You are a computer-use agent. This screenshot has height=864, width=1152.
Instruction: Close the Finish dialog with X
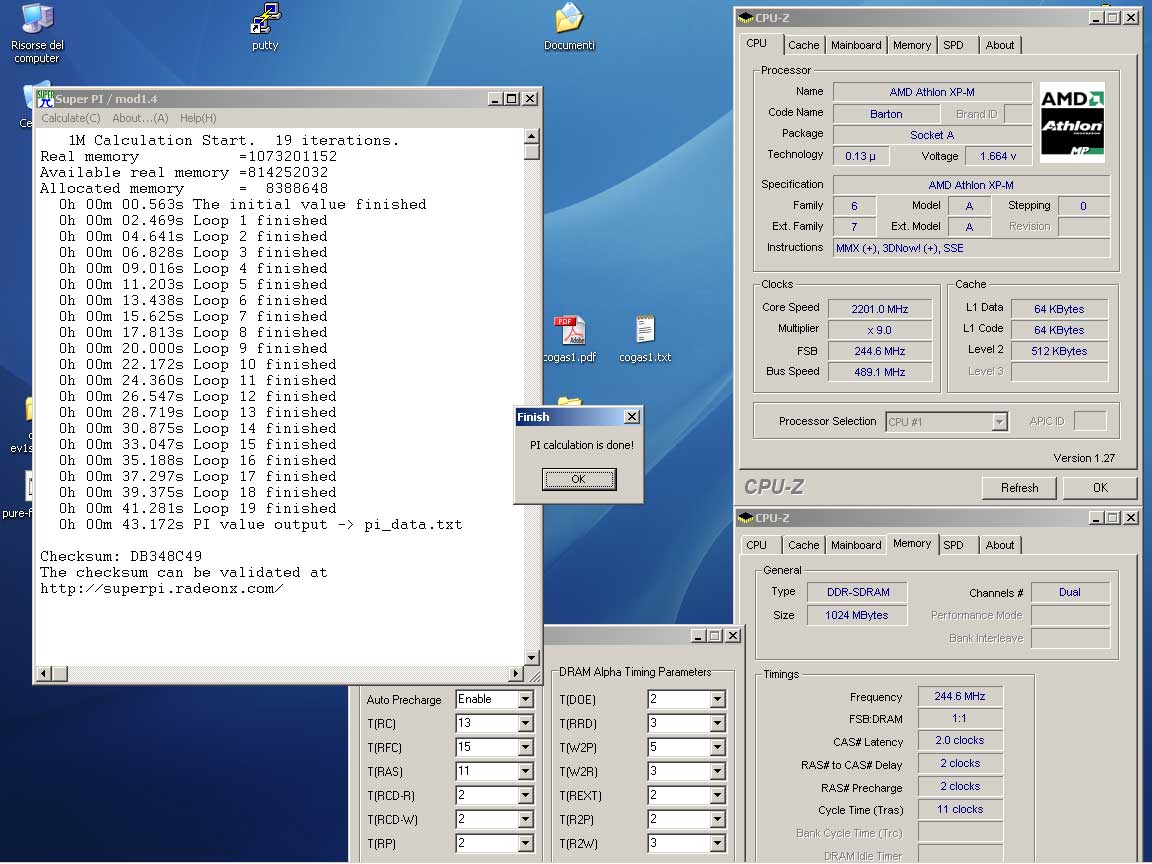[x=631, y=417]
